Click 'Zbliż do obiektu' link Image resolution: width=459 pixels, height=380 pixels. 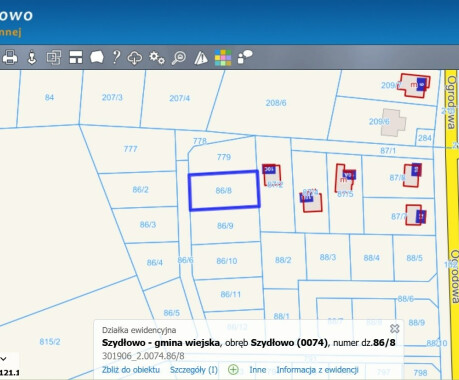pyautogui.click(x=131, y=370)
